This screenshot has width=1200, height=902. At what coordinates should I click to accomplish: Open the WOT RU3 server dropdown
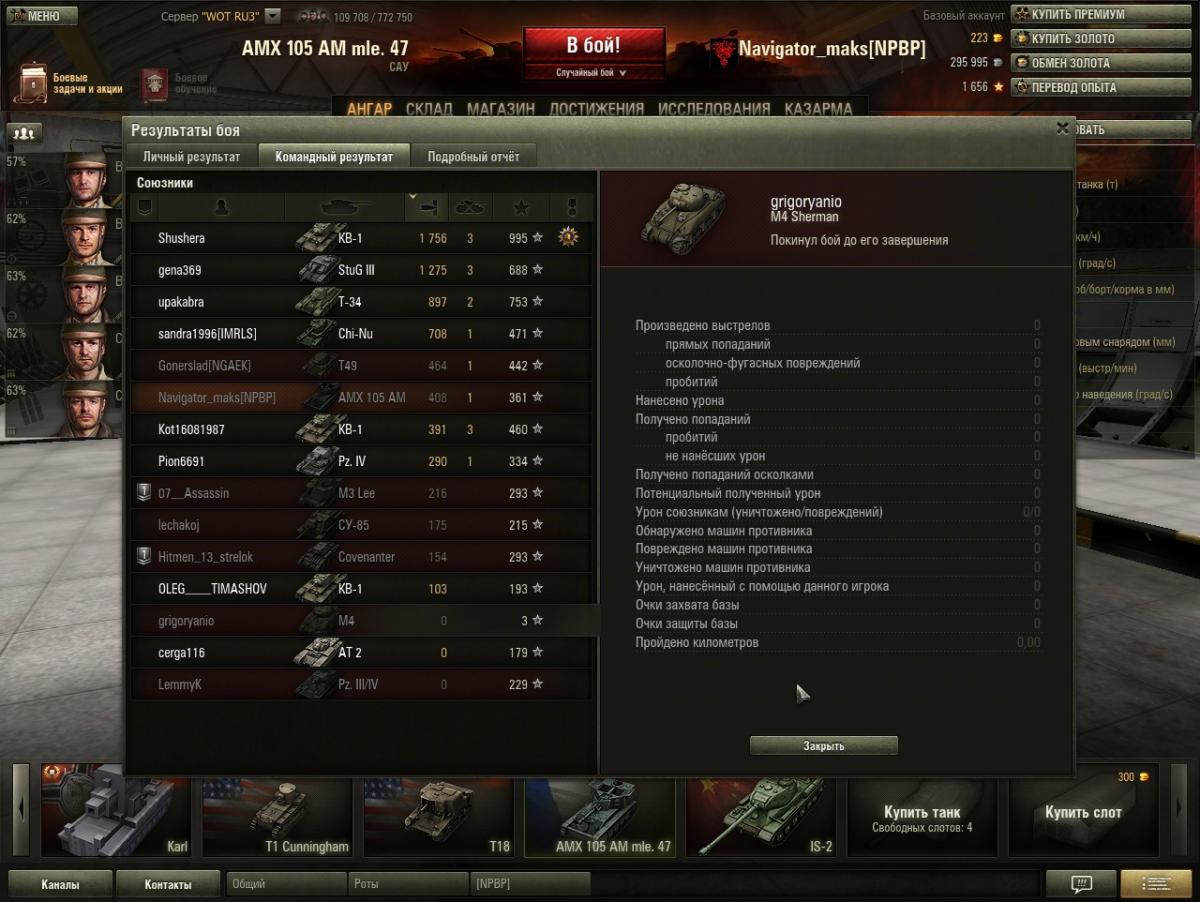tap(273, 17)
